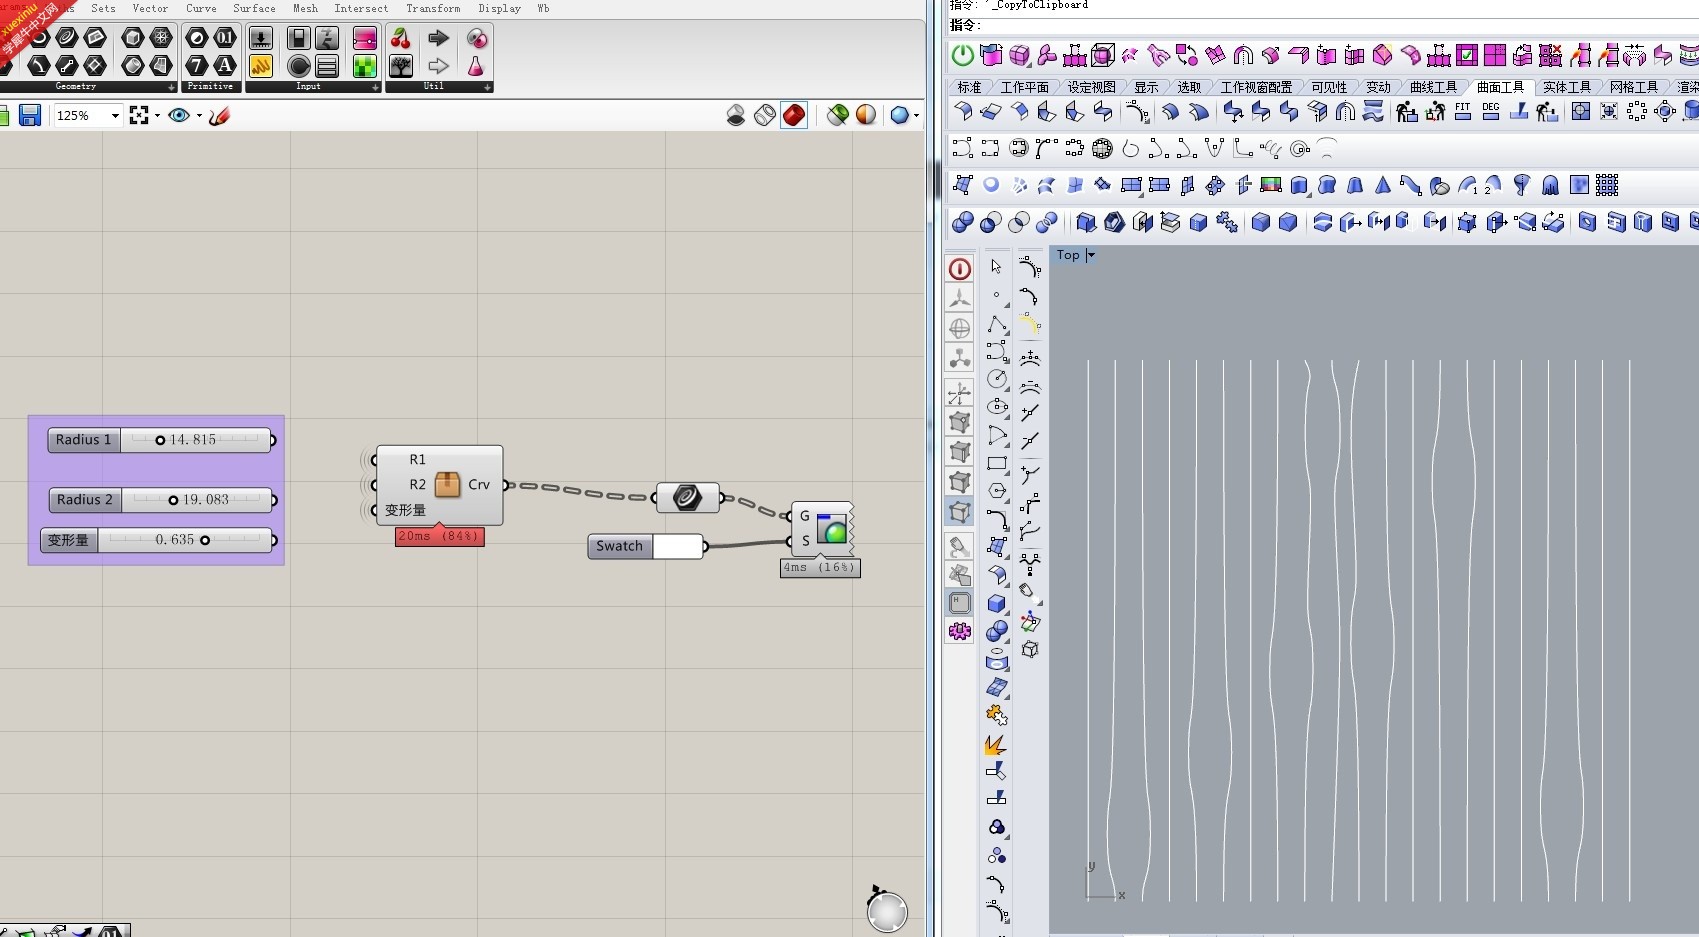Select the Gradient component icon in Input
The width and height of the screenshot is (1699, 937).
pos(365,38)
